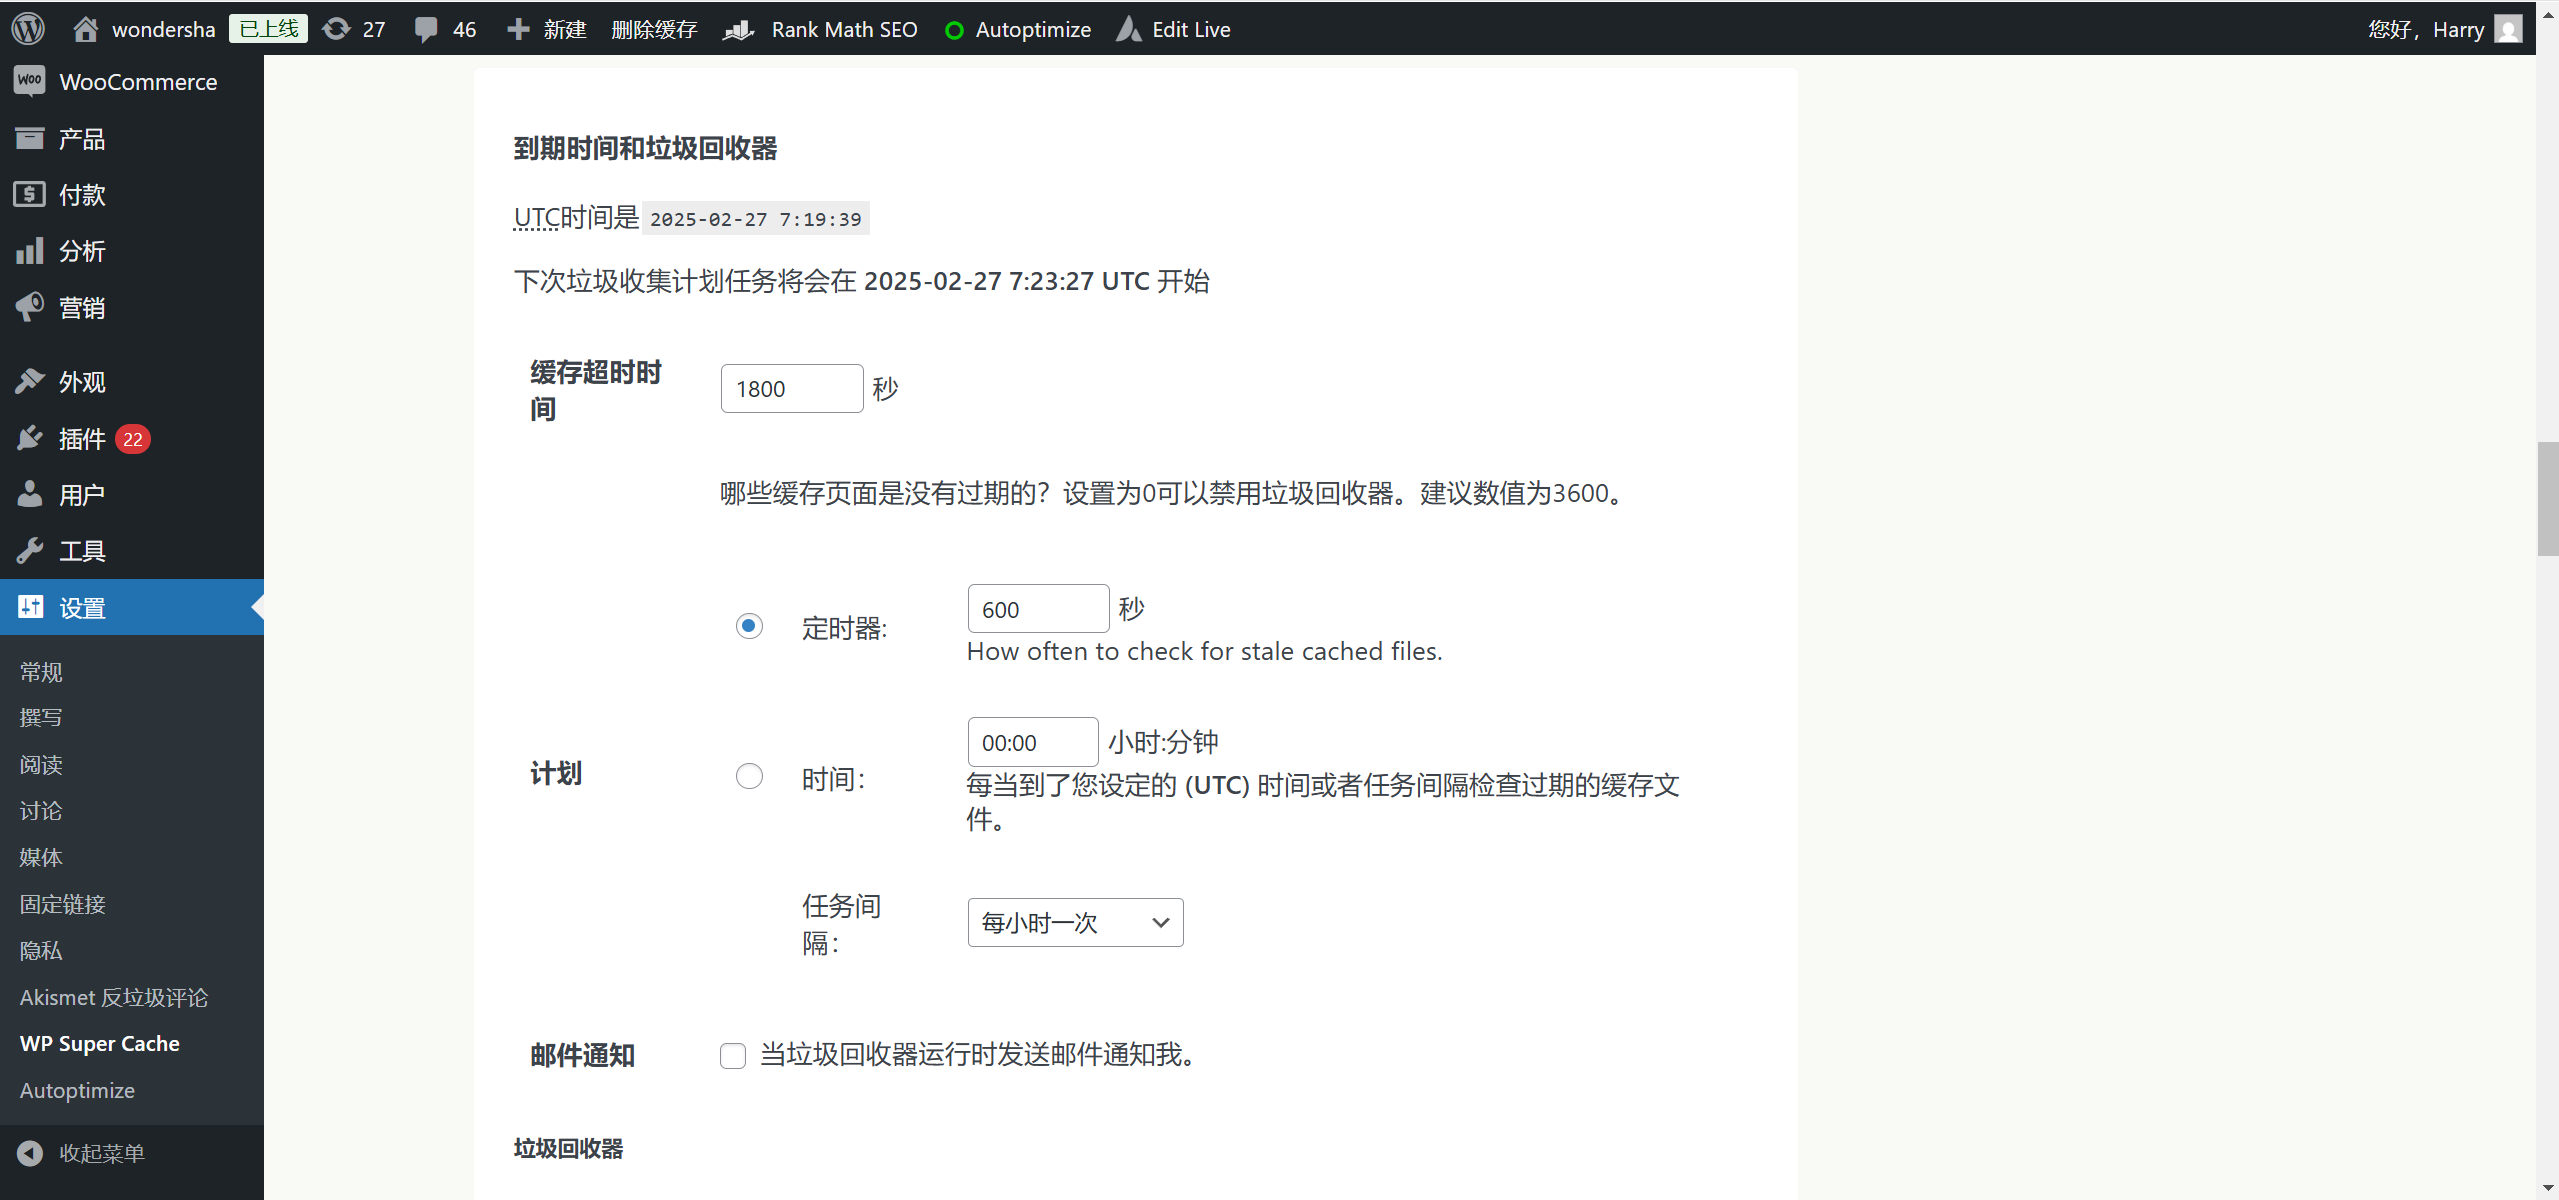Open the updates icon showing 27
2559x1200 pixels.
353,28
